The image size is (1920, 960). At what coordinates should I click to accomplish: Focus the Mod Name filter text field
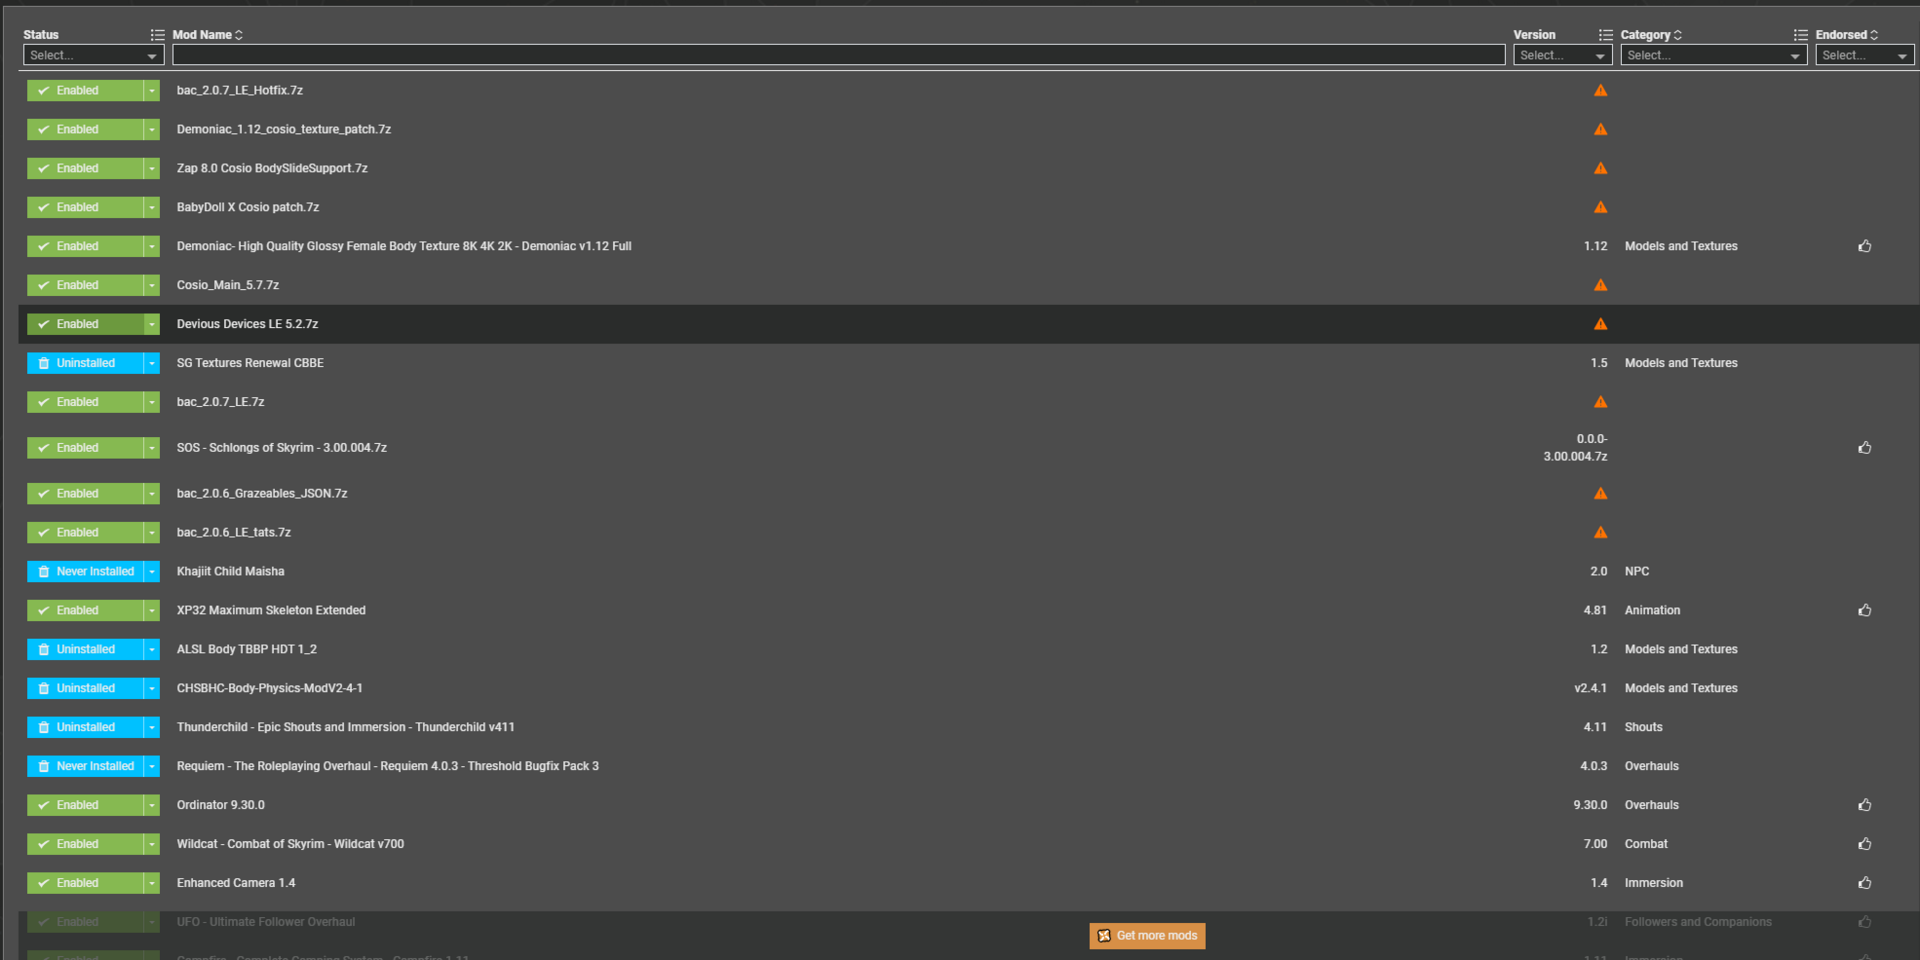pyautogui.click(x=839, y=55)
